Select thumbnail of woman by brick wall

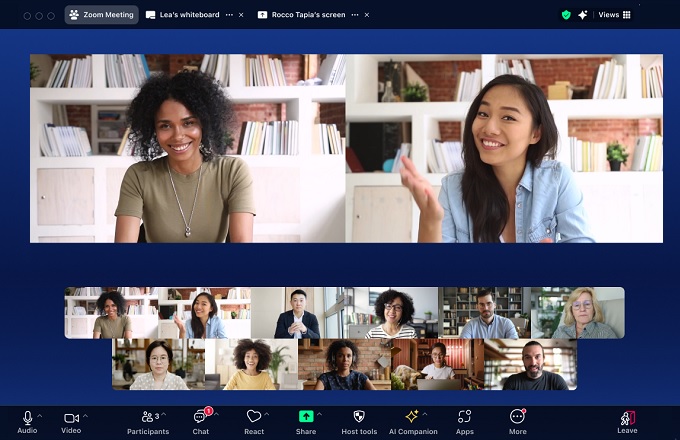tap(344, 364)
